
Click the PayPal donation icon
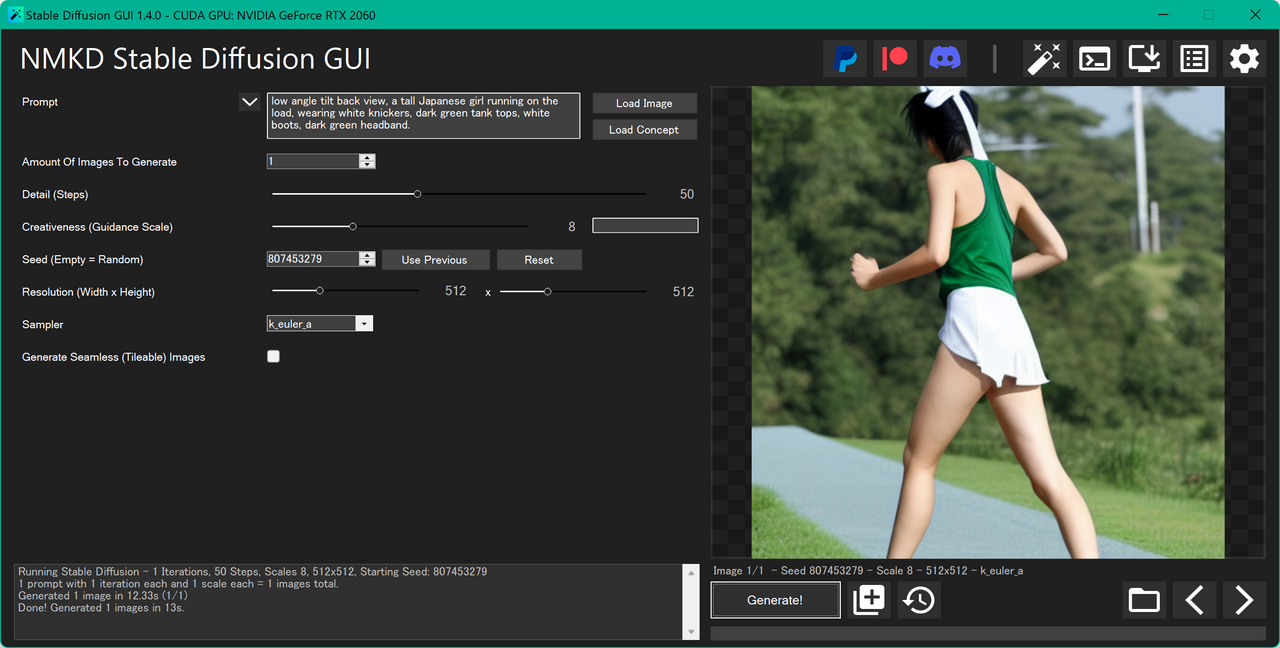(x=845, y=58)
